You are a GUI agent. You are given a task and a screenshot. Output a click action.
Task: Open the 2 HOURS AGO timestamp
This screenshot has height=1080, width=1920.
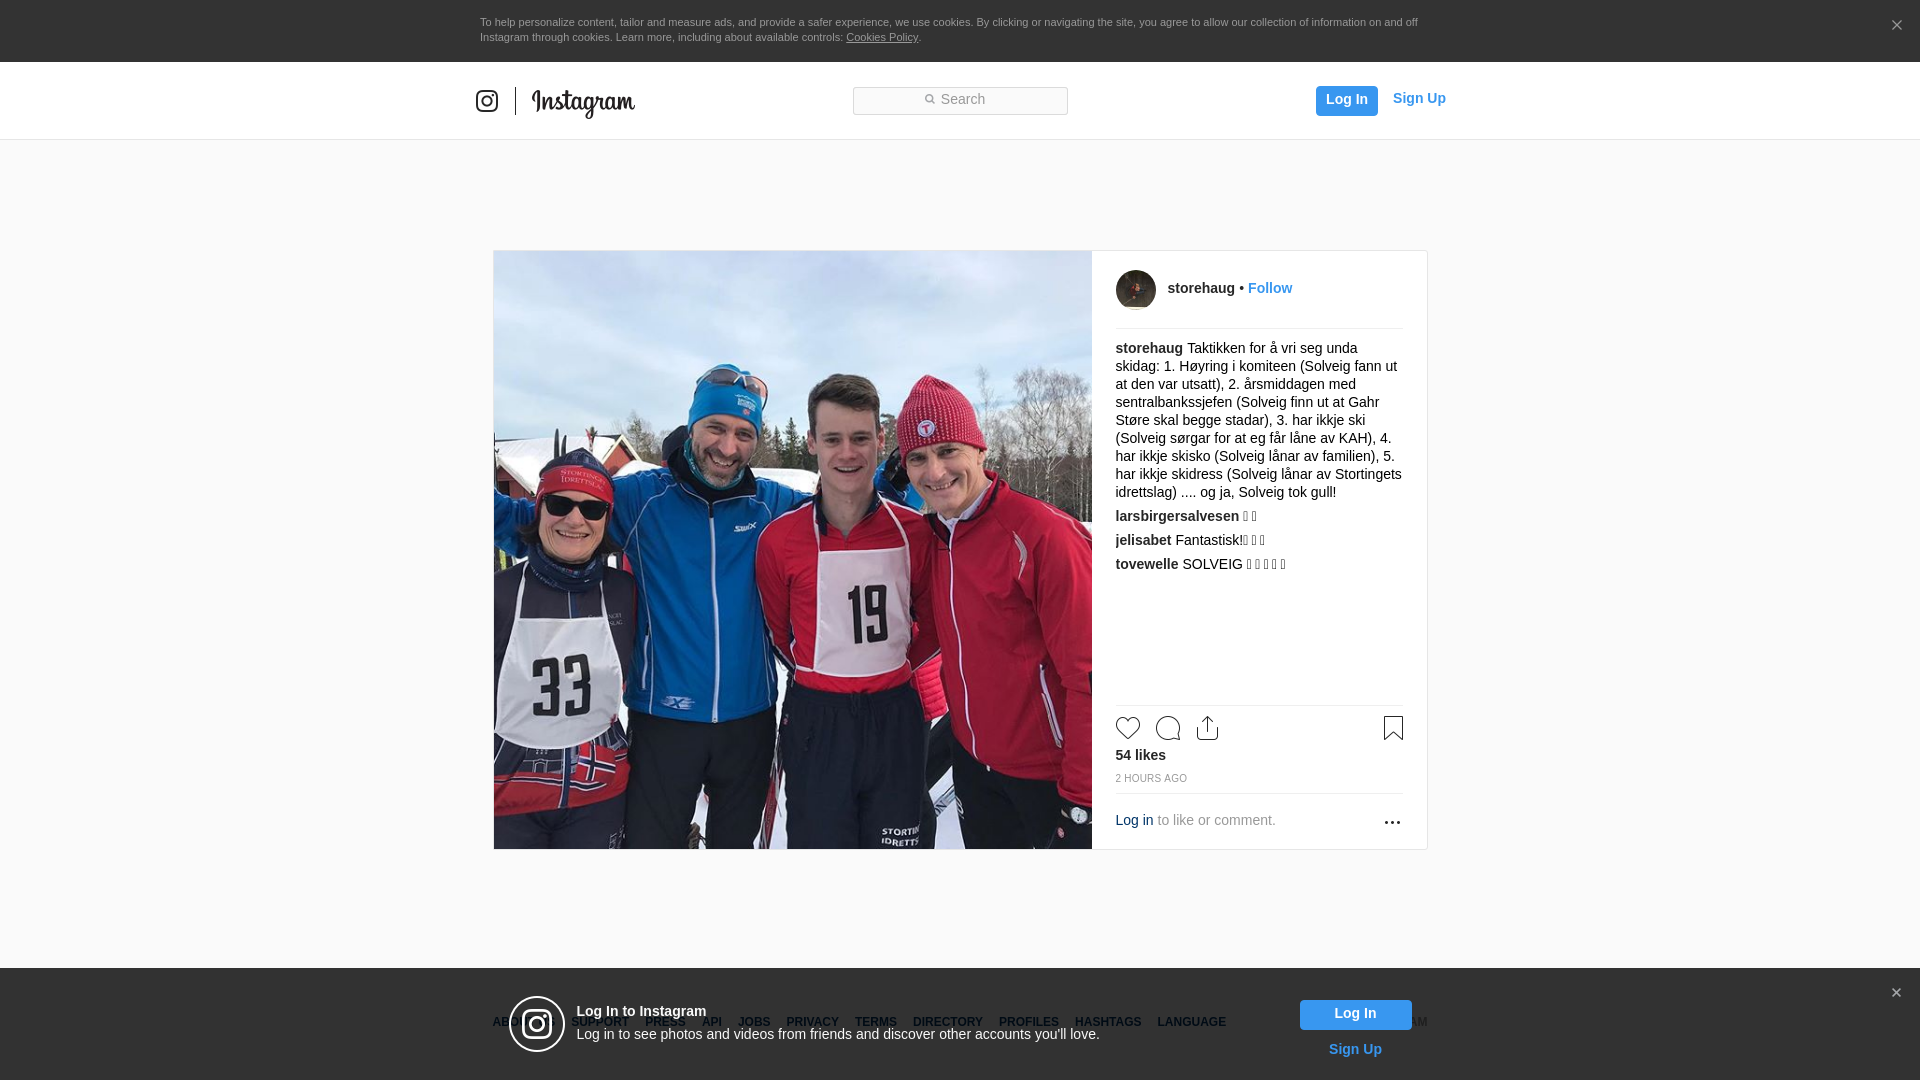[x=1151, y=778]
